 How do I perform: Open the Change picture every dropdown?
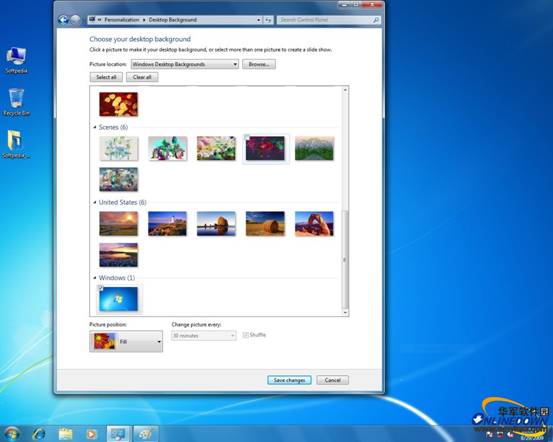pos(203,335)
